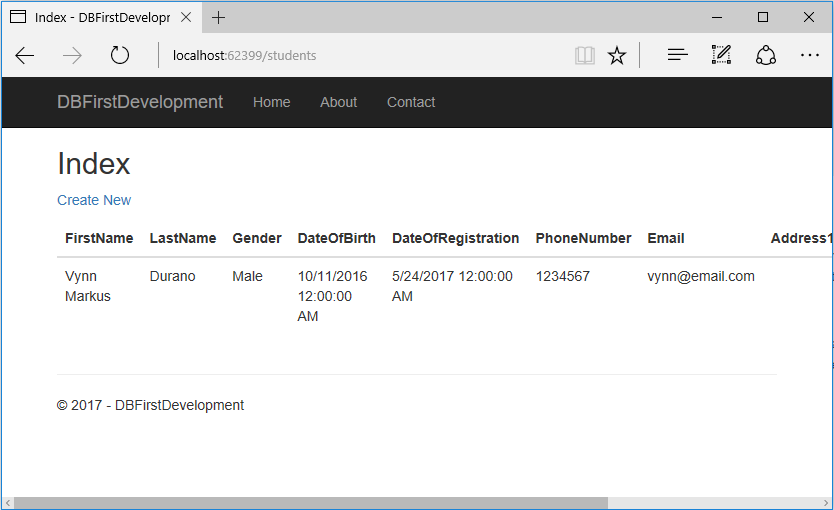This screenshot has height=510, width=834.
Task: Click the DateOfRegistration column header
Action: (x=455, y=238)
